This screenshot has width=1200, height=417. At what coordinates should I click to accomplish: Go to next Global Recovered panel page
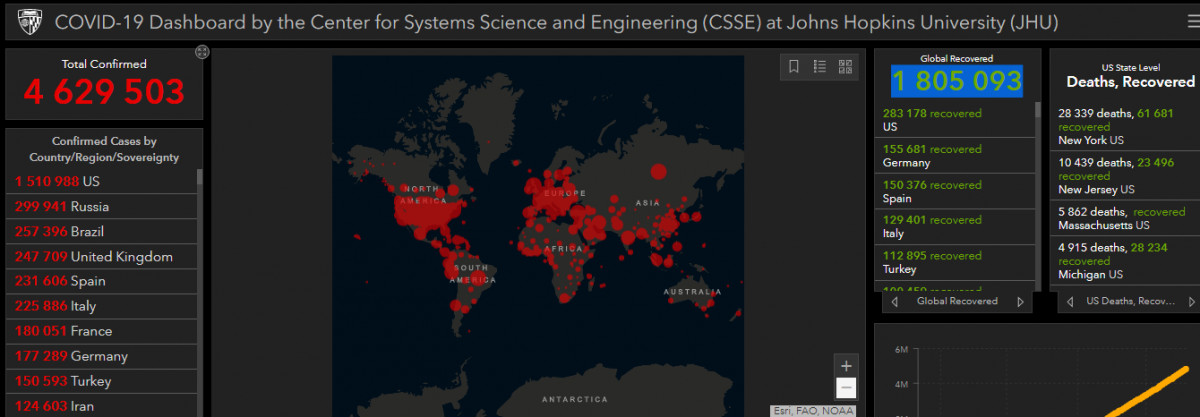[x=1020, y=301]
